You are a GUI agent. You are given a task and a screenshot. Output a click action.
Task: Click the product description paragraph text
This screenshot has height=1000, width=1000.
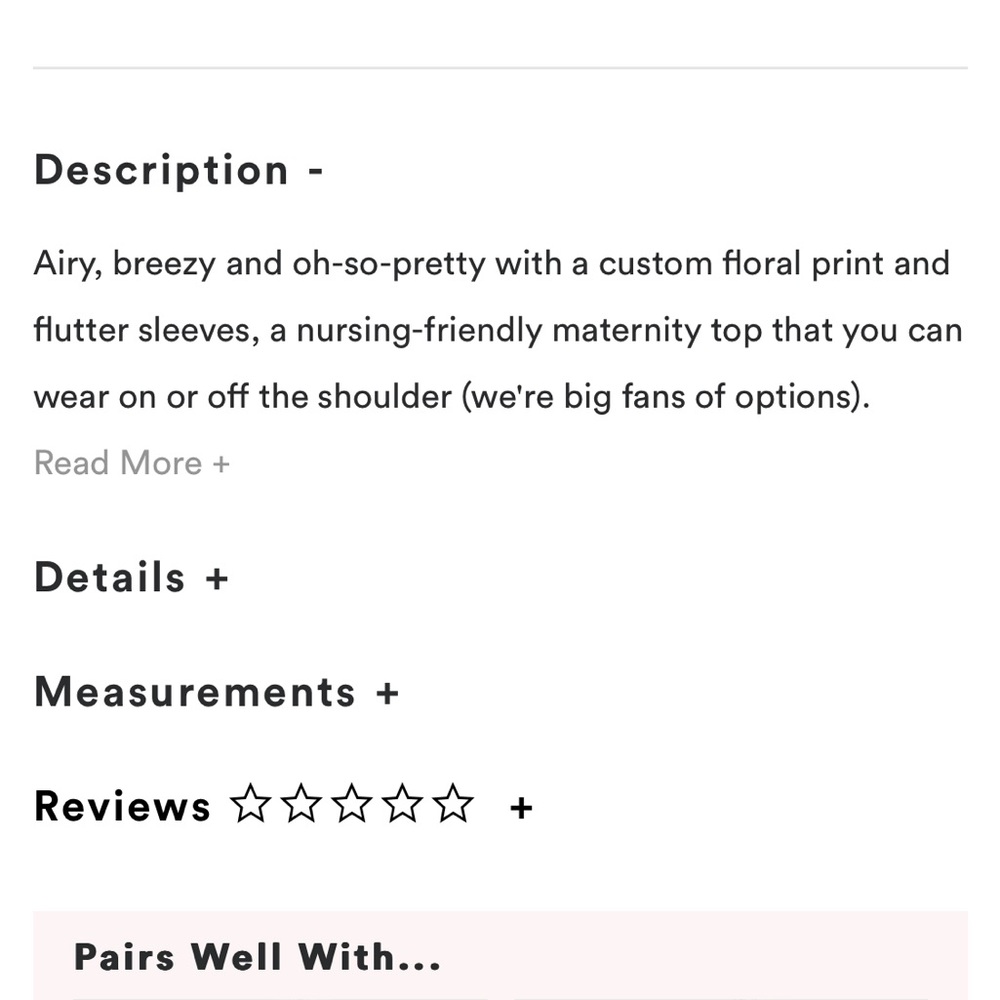point(499,330)
